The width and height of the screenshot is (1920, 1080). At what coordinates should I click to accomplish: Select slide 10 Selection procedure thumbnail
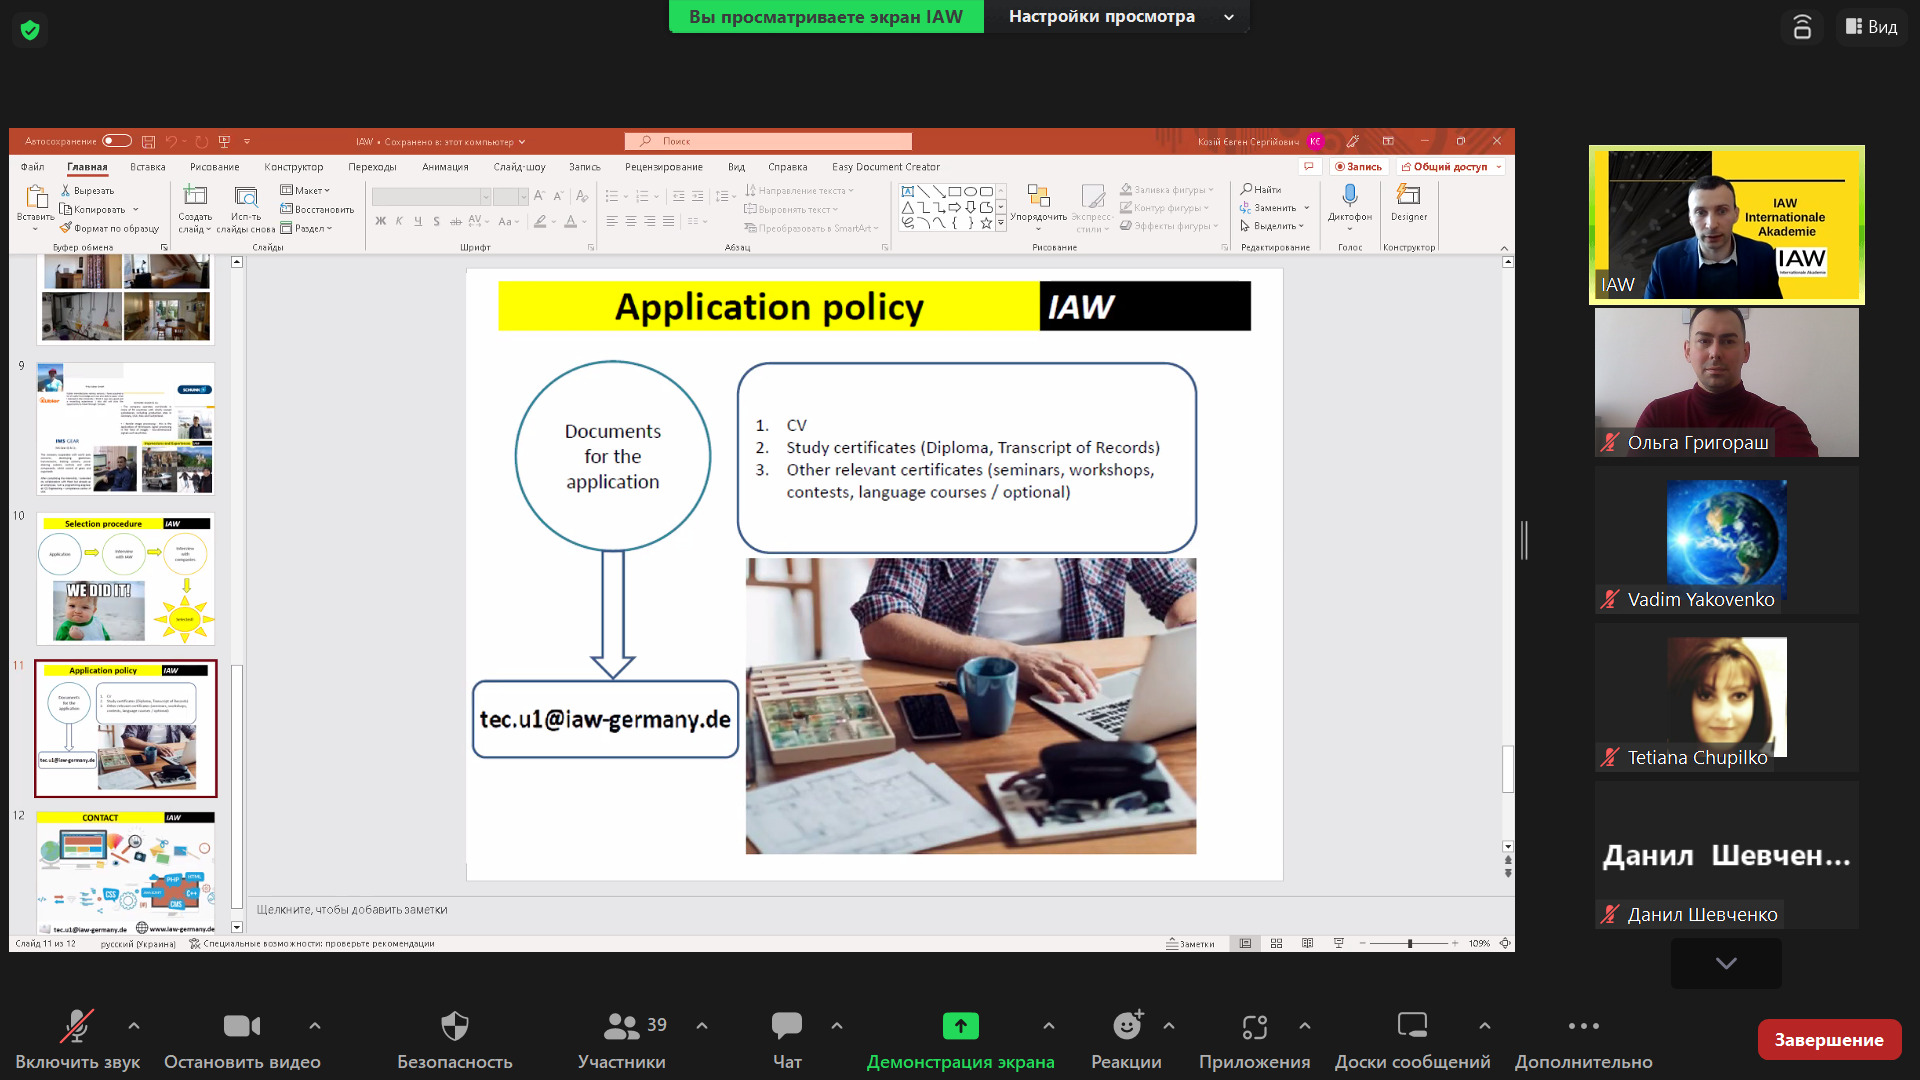click(x=125, y=579)
